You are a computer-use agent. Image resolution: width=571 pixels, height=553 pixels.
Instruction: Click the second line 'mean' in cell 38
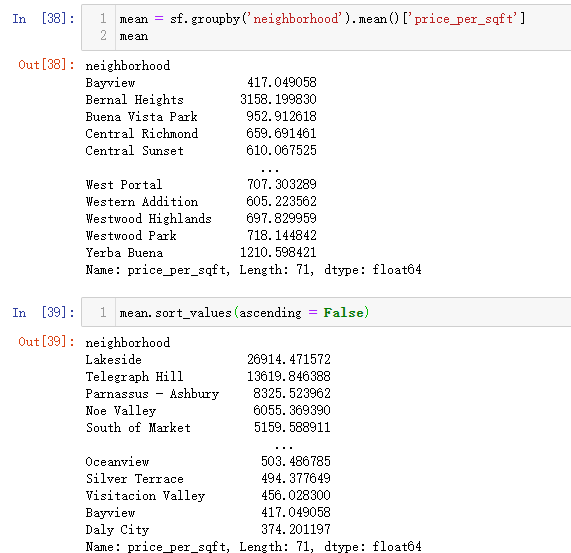point(134,36)
